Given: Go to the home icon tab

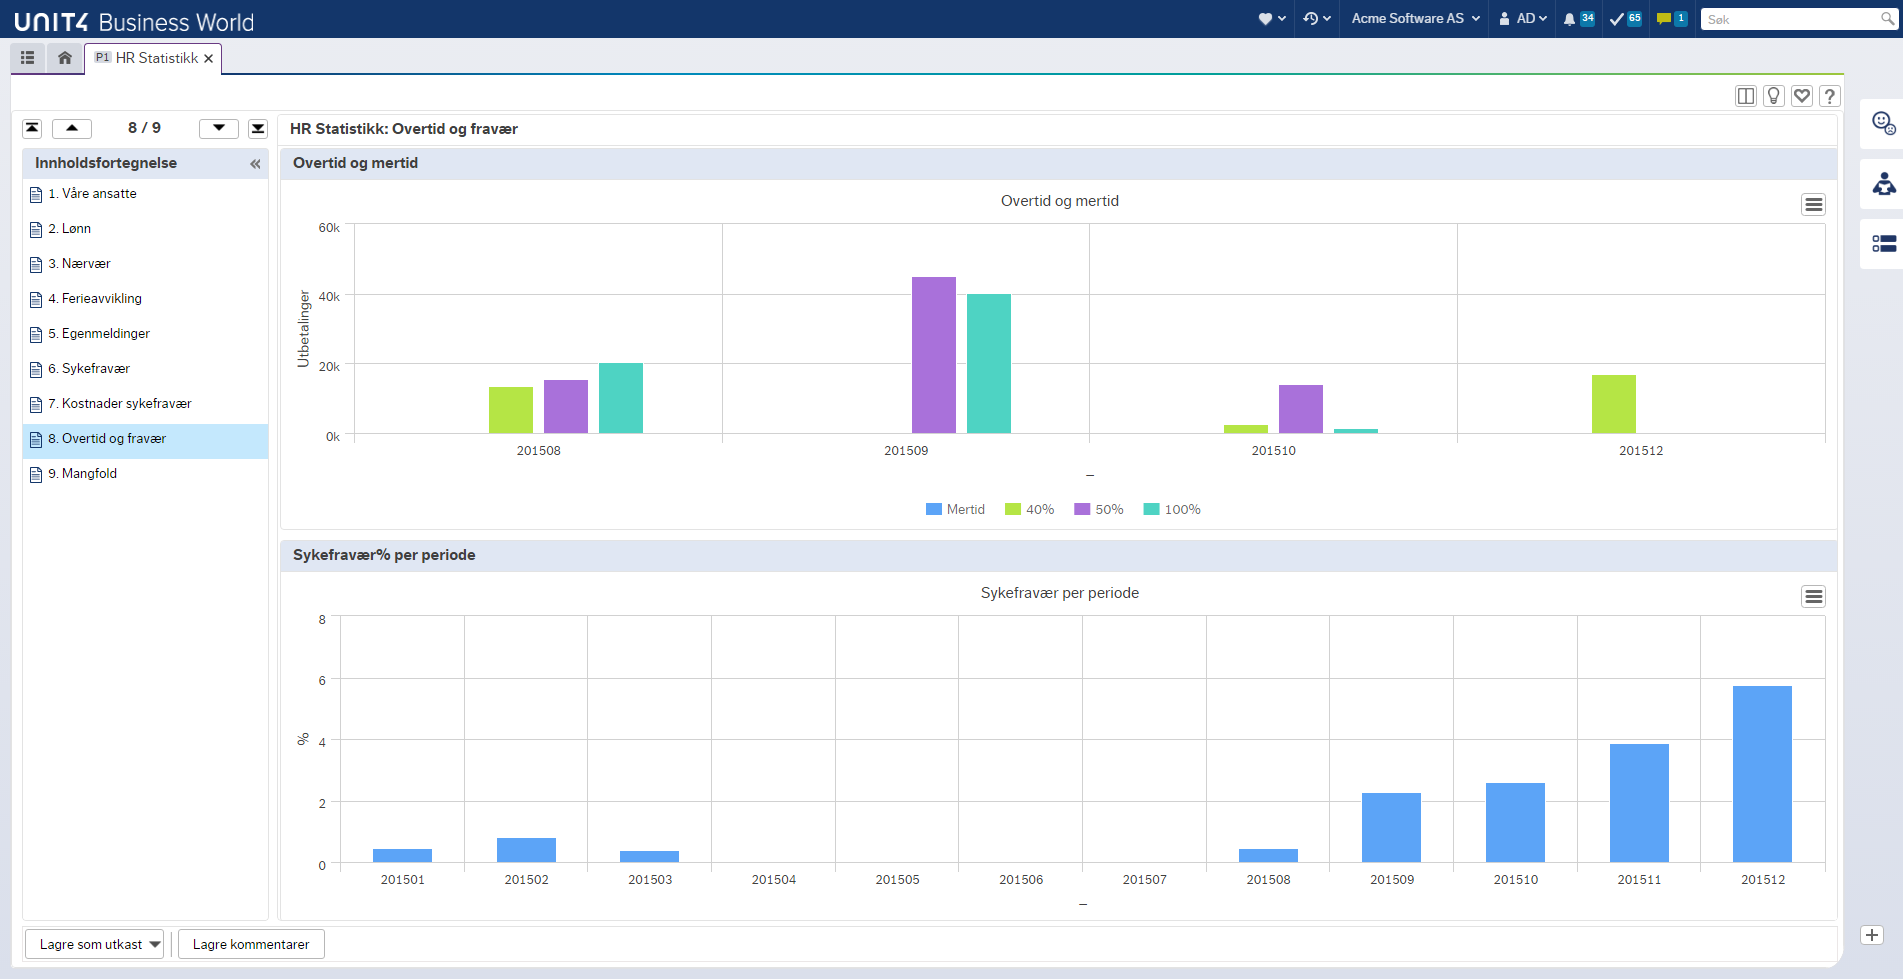Looking at the screenshot, I should pos(65,58).
